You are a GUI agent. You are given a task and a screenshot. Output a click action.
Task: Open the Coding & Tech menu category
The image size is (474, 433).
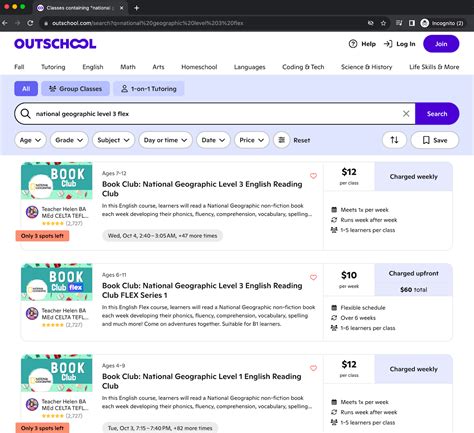pos(303,67)
